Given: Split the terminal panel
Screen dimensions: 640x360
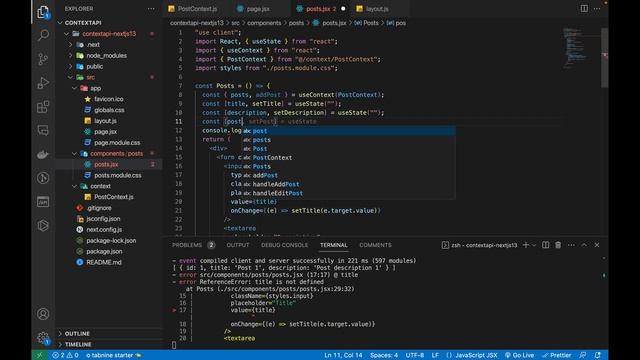Looking at the screenshot, I should pos(545,245).
